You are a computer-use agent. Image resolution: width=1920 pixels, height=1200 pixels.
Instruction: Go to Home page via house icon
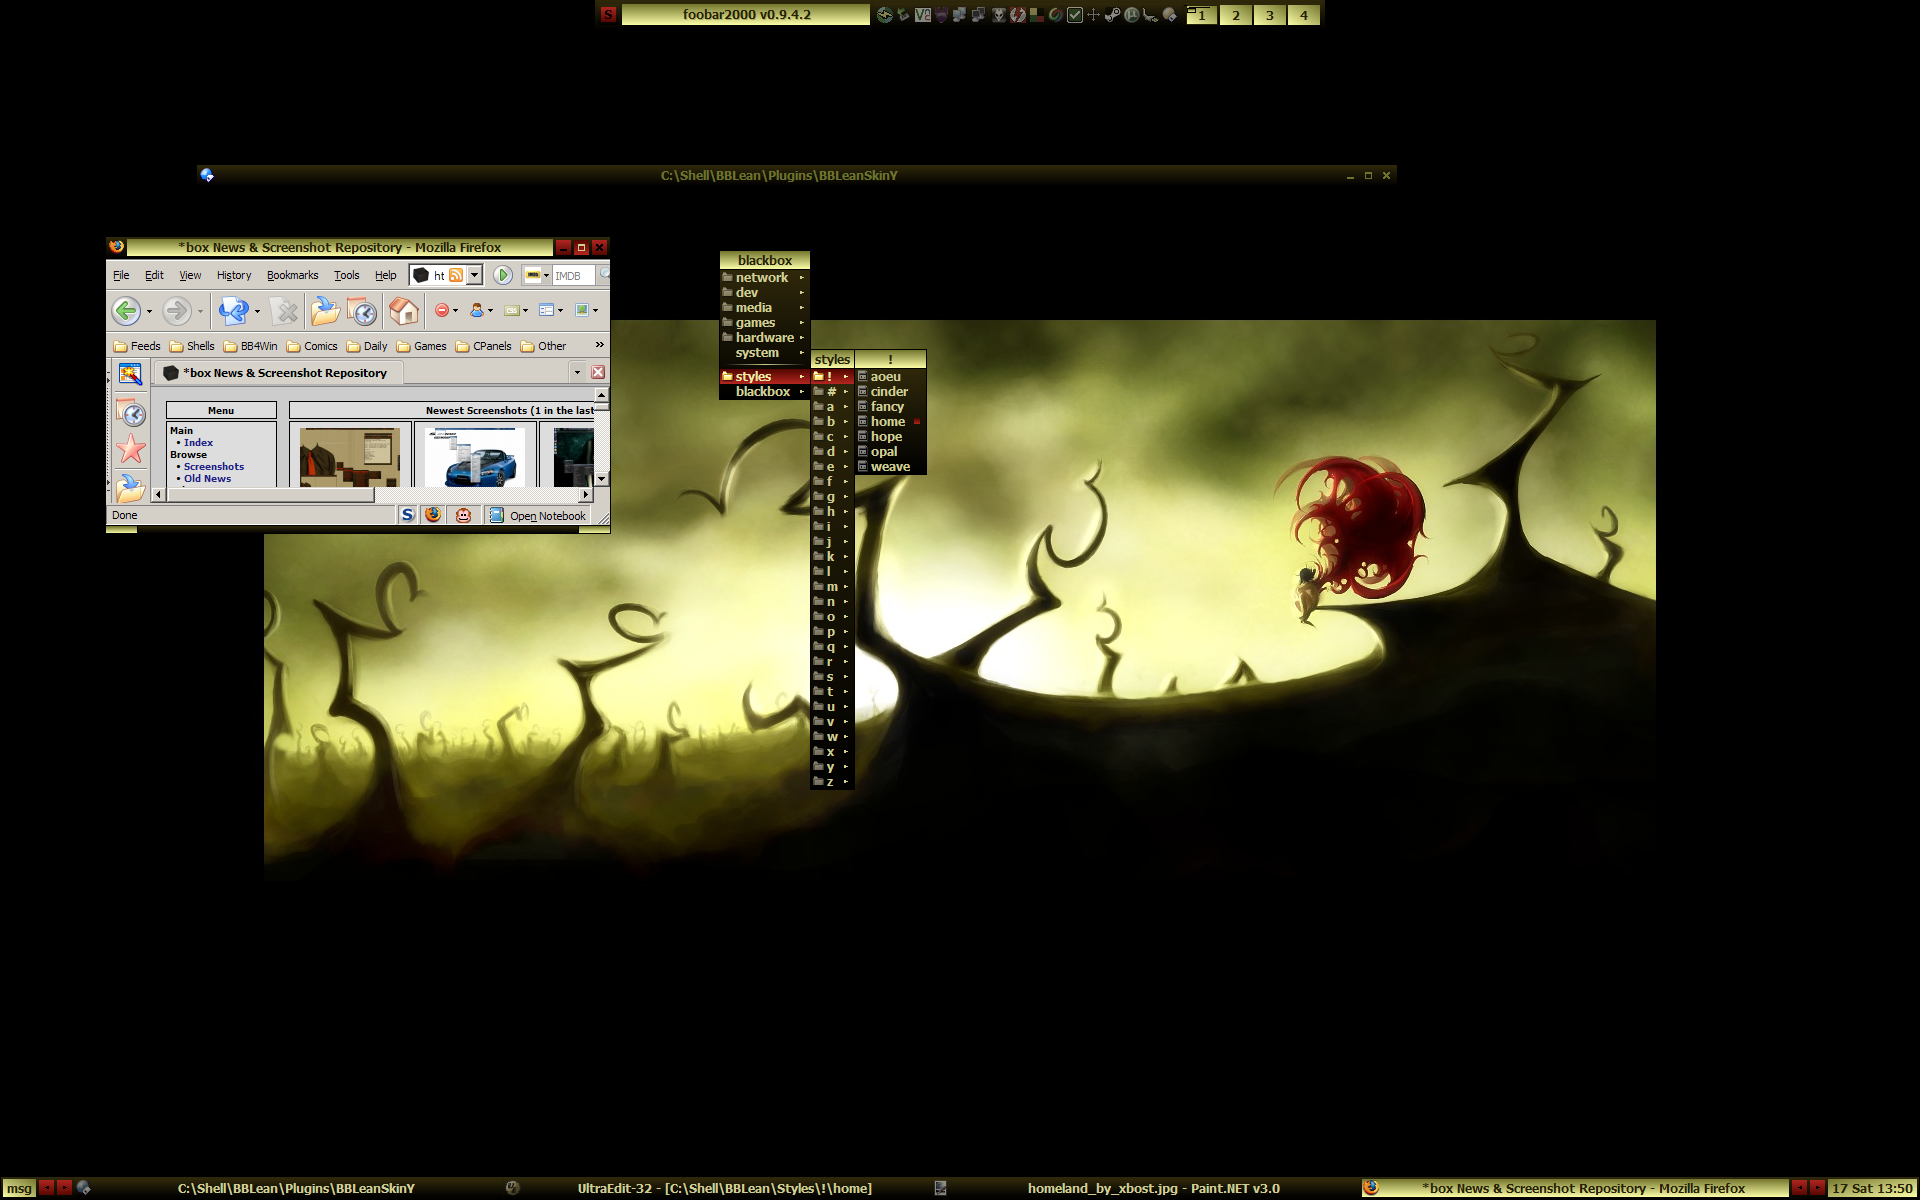[404, 311]
